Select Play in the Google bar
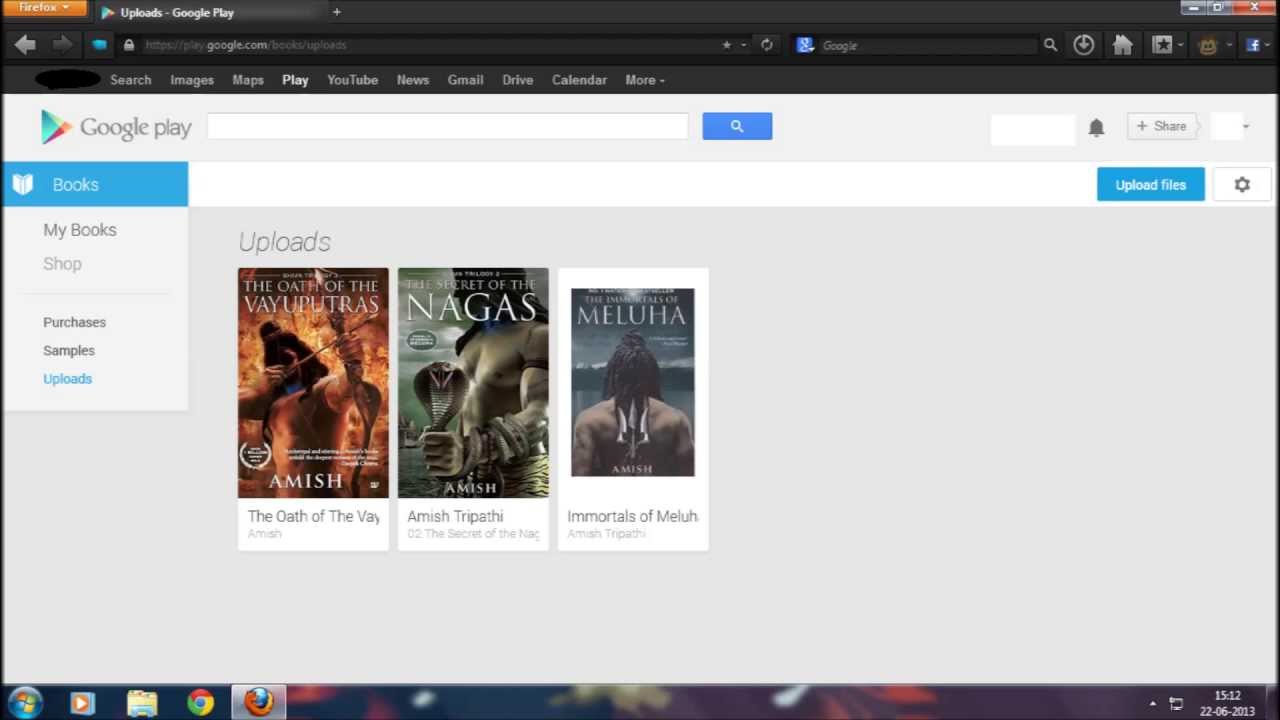Viewport: 1280px width, 720px height. pyautogui.click(x=295, y=80)
